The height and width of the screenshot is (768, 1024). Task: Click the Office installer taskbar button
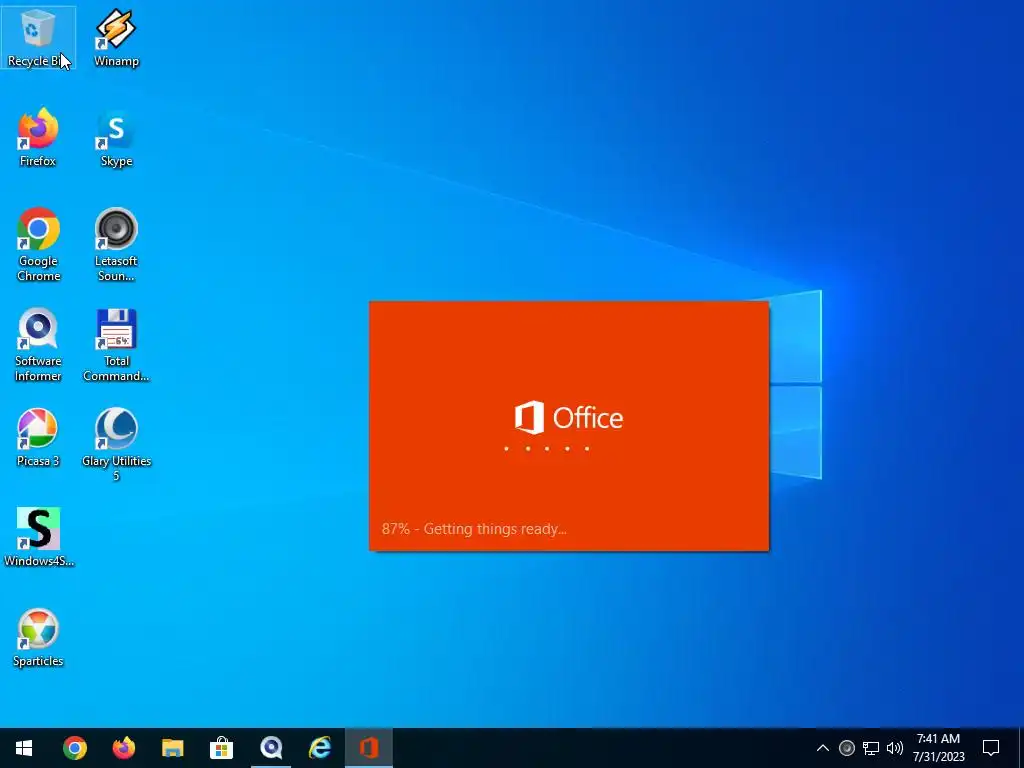(x=369, y=748)
